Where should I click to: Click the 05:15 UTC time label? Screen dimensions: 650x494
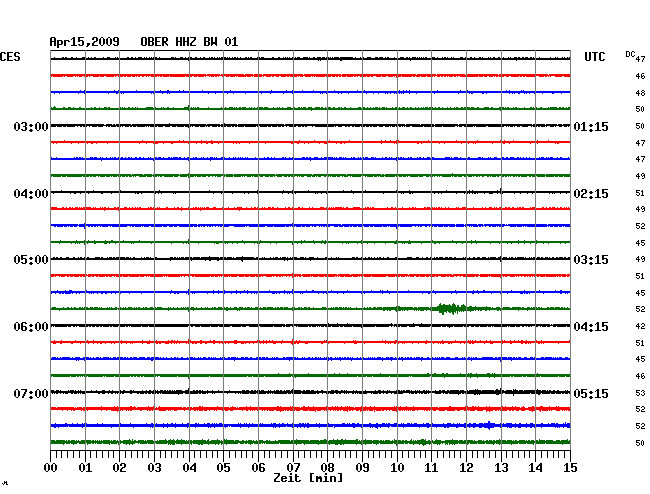tap(591, 393)
